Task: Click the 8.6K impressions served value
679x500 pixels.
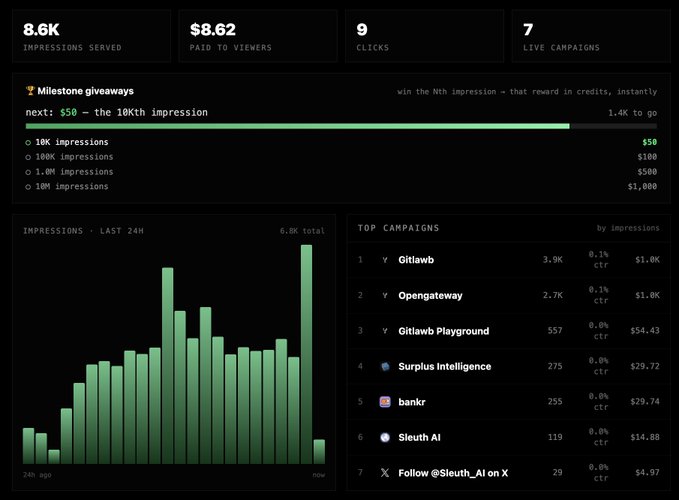Action: [x=41, y=29]
